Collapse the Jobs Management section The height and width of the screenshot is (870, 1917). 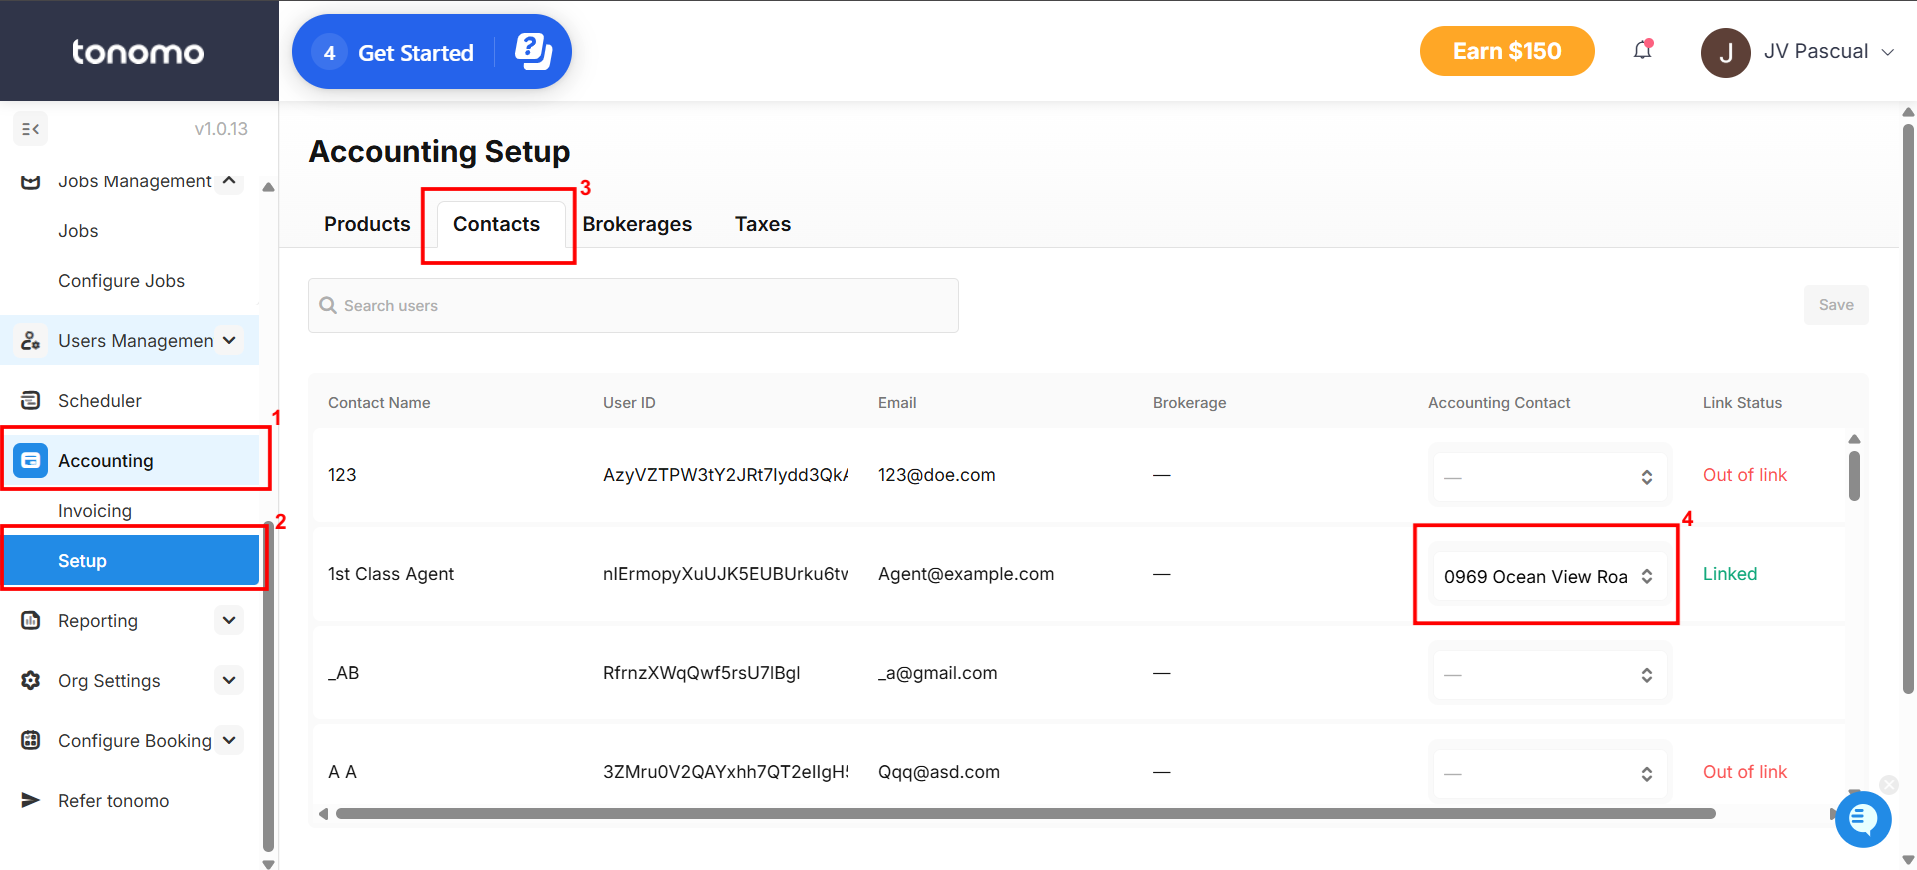pyautogui.click(x=229, y=180)
